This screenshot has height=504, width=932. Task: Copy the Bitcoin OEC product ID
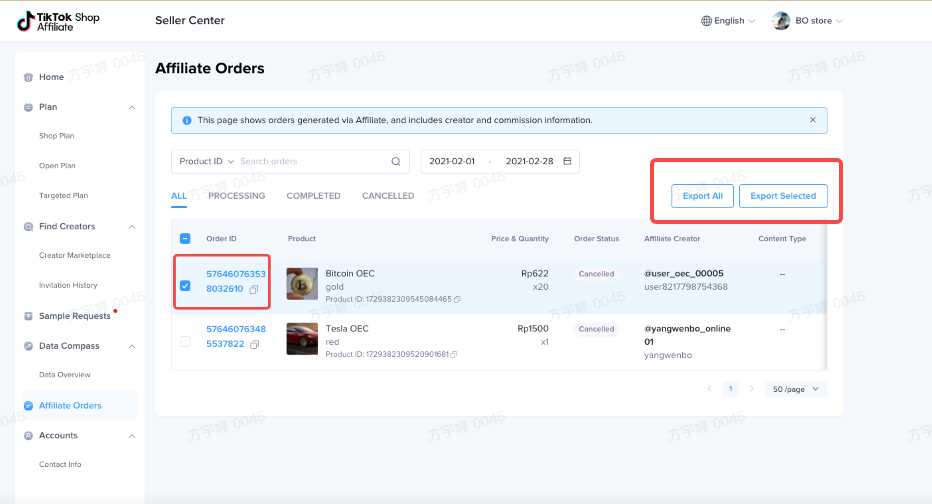(458, 299)
